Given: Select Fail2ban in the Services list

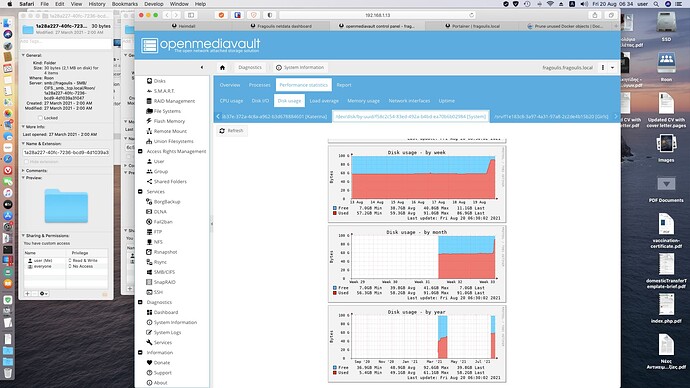Looking at the screenshot, I should point(159,222).
